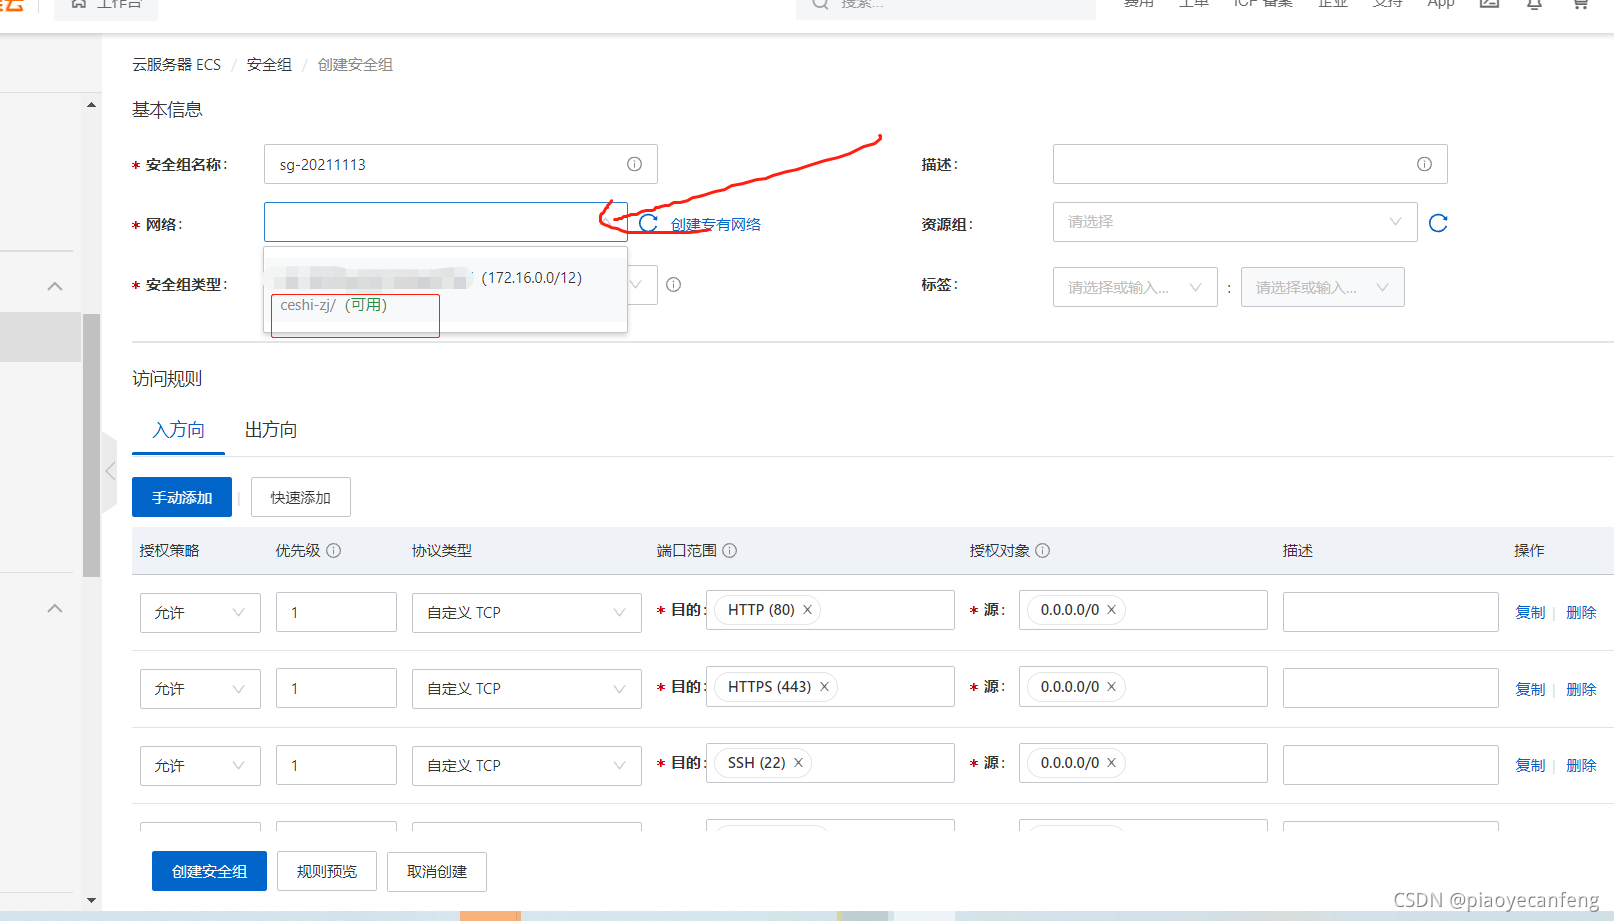The image size is (1614, 921).
Task: Open 允许 policy dropdown in SSH row
Action: tap(200, 766)
